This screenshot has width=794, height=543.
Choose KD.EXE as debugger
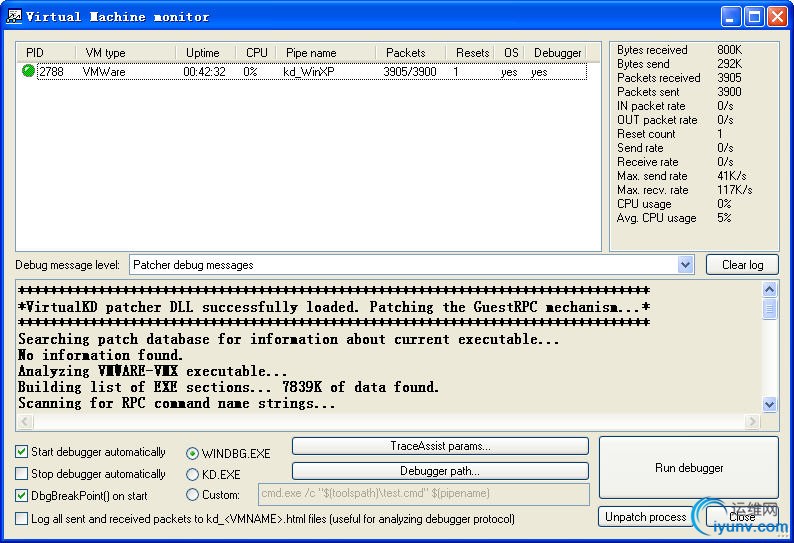click(x=193, y=475)
